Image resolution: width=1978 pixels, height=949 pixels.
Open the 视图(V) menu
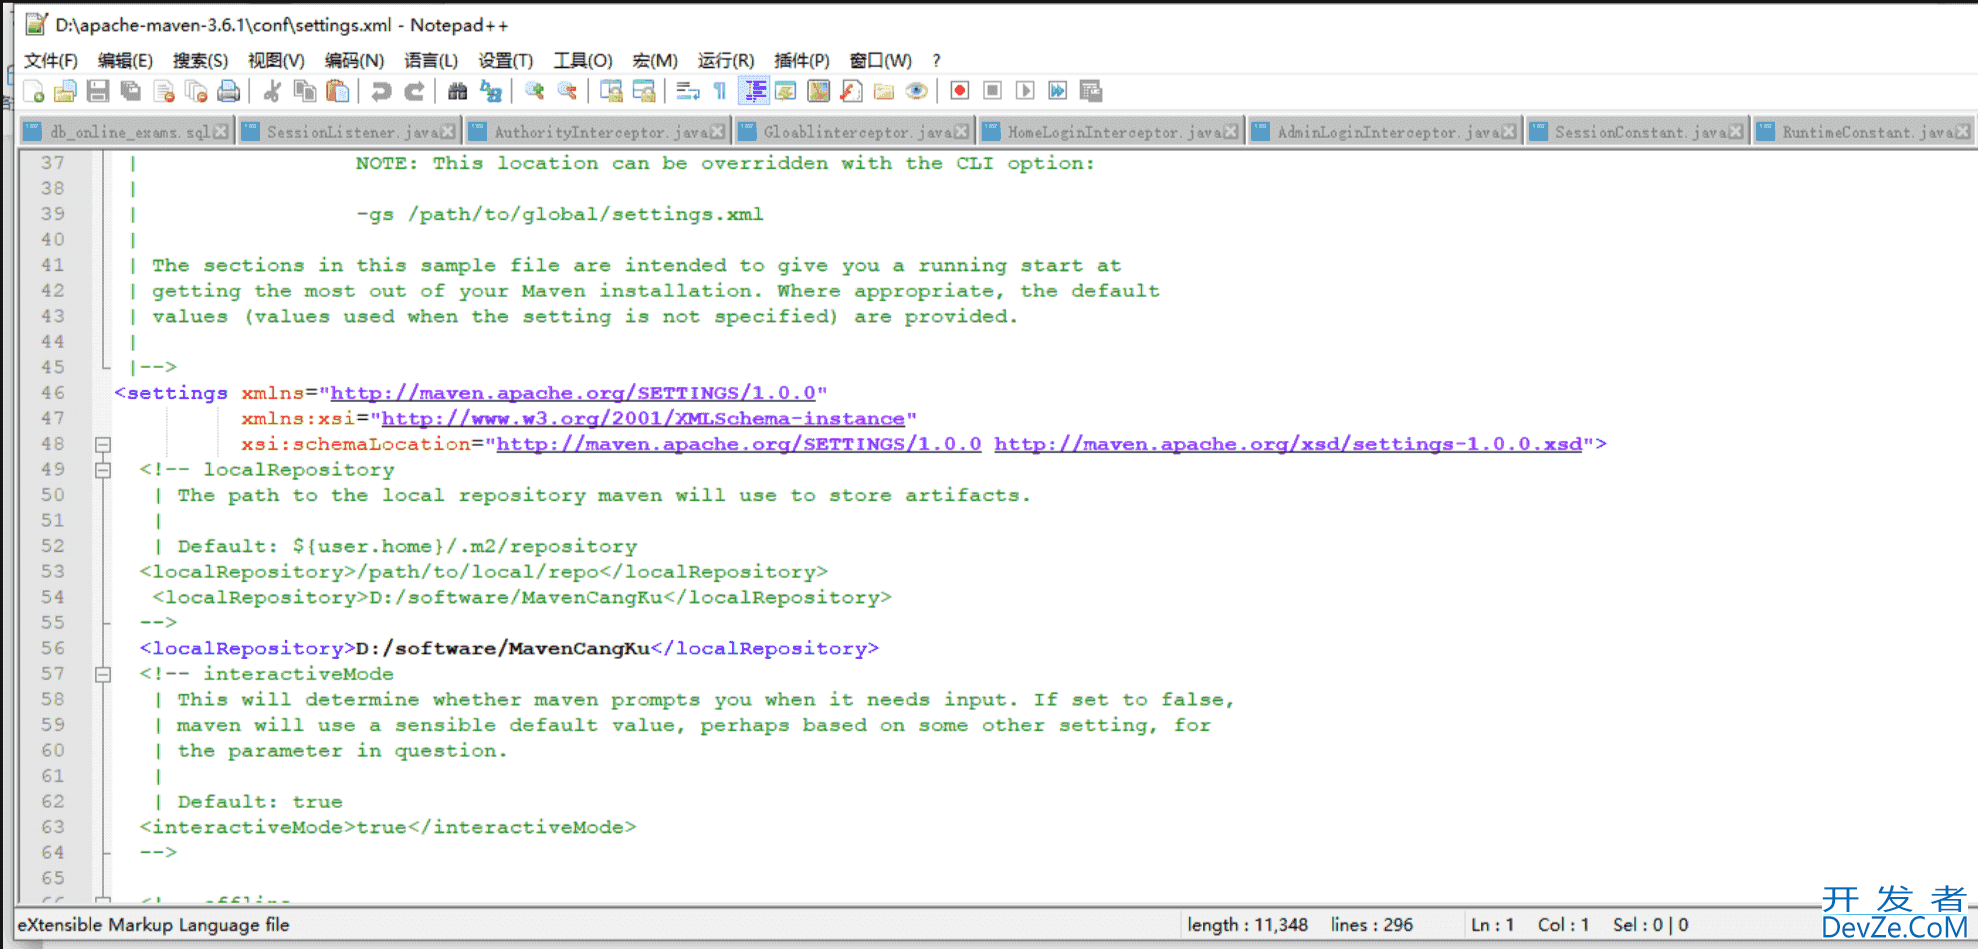coord(276,61)
